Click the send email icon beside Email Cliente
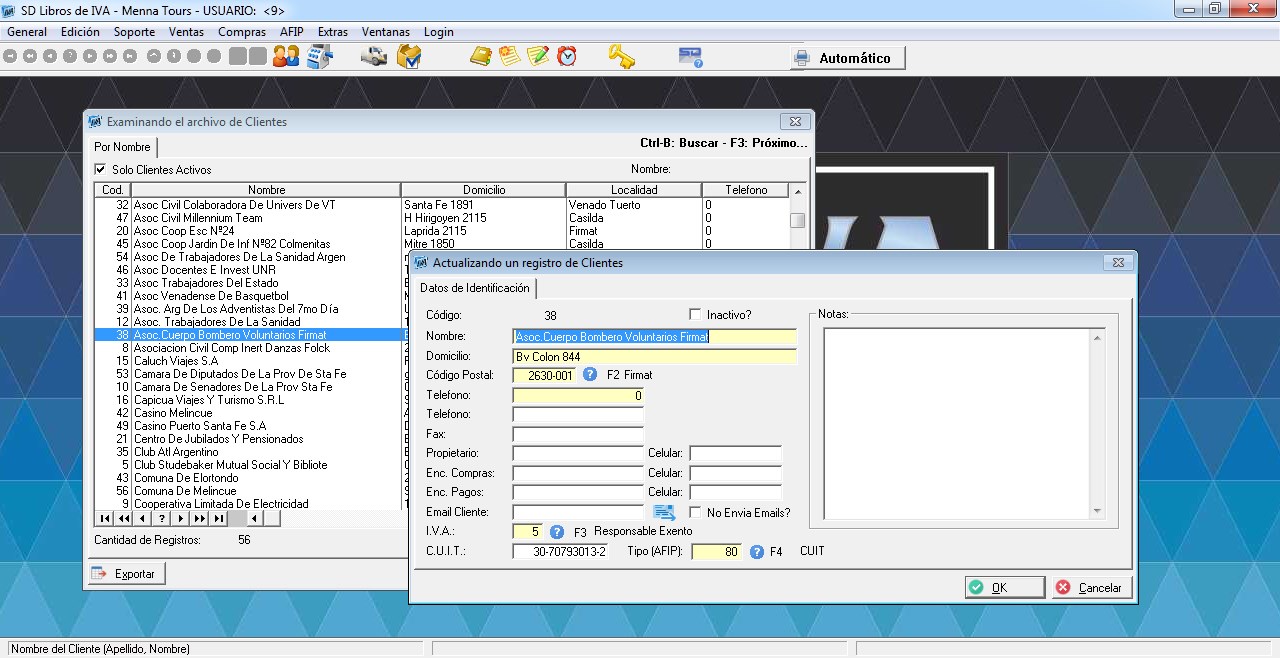The image size is (1280, 658). pos(665,513)
